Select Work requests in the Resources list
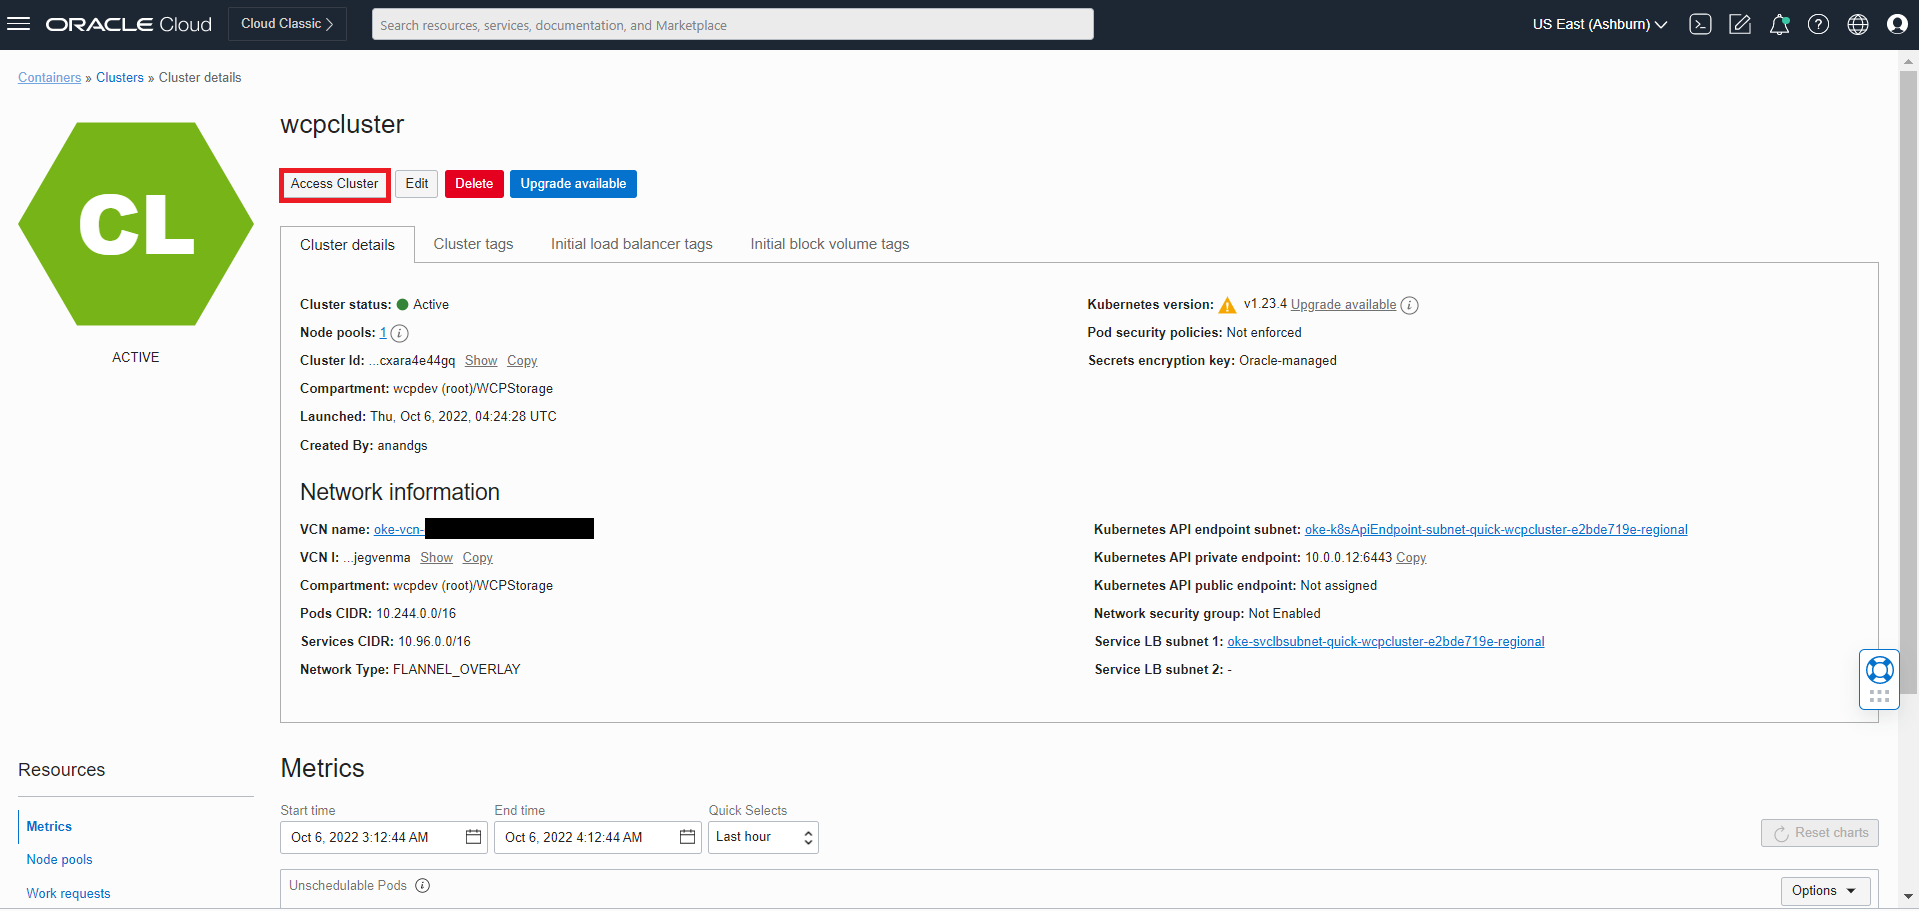The image size is (1919, 911). (x=68, y=893)
